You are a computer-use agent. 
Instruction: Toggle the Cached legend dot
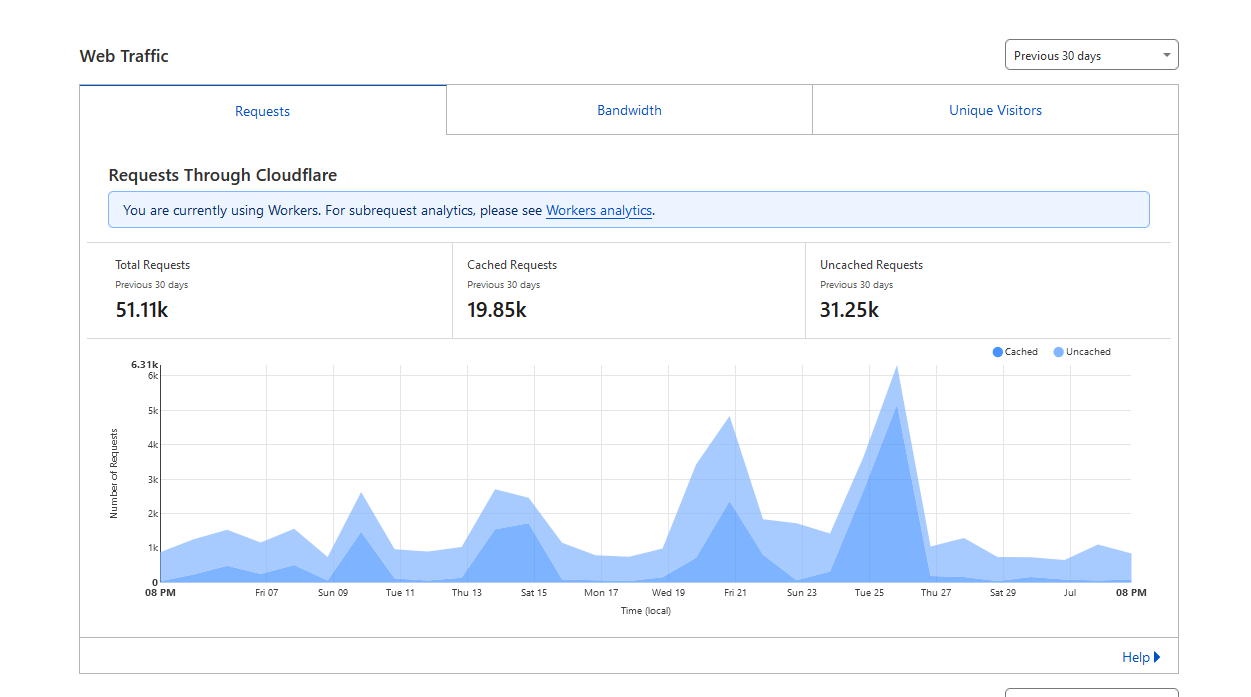click(x=998, y=352)
